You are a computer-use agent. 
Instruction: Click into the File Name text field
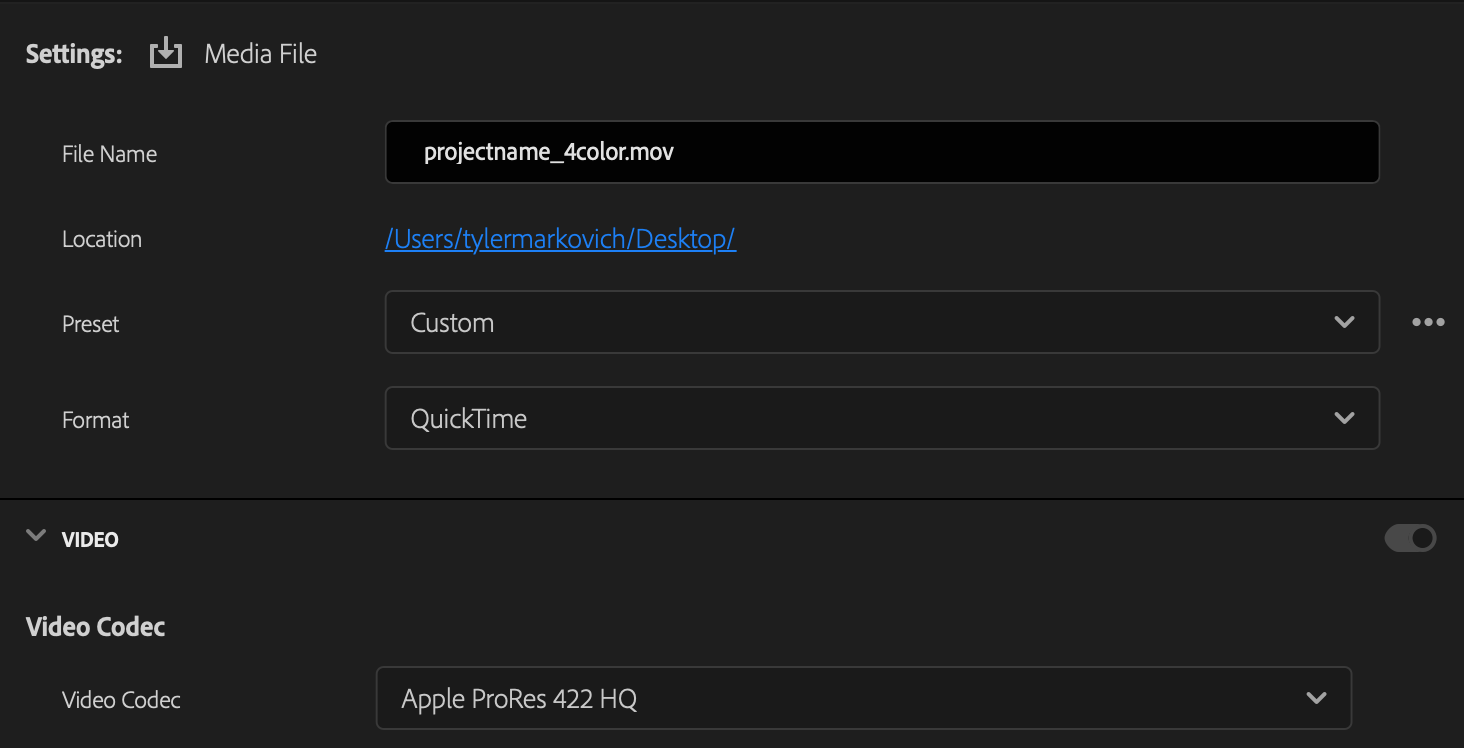click(x=882, y=152)
